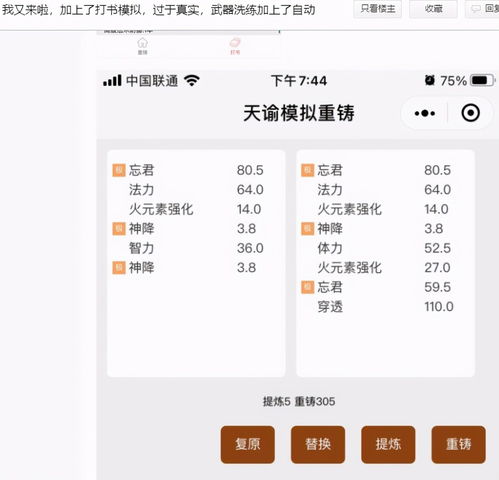Image resolution: width=499 pixels, height=480 pixels.
Task: Click the badge beside 忘君 59.5 entry
Action: pos(307,287)
